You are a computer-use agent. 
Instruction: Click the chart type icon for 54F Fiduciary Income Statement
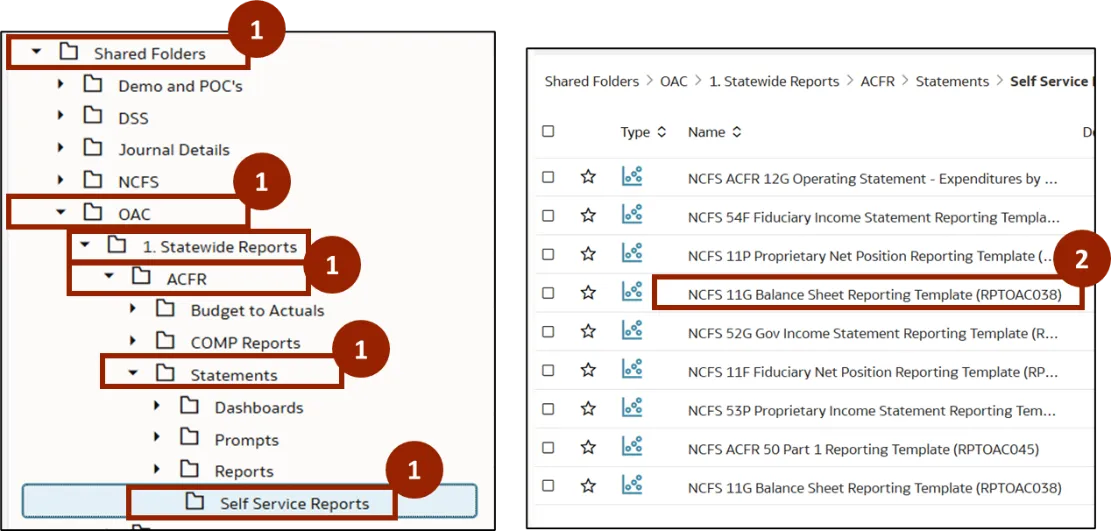631,215
